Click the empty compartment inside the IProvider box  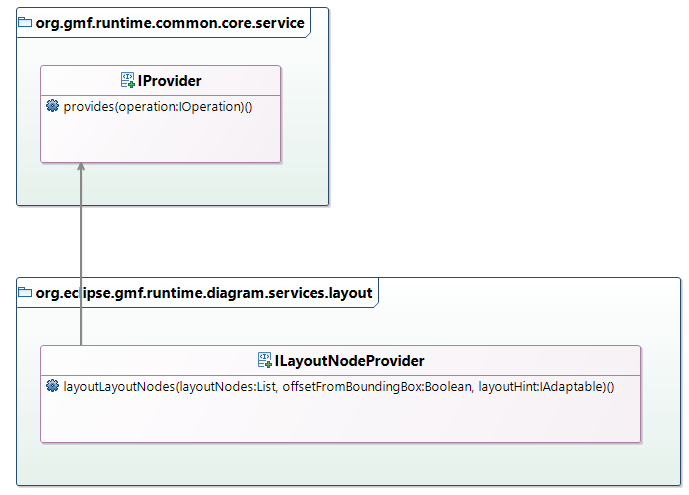[x=160, y=138]
